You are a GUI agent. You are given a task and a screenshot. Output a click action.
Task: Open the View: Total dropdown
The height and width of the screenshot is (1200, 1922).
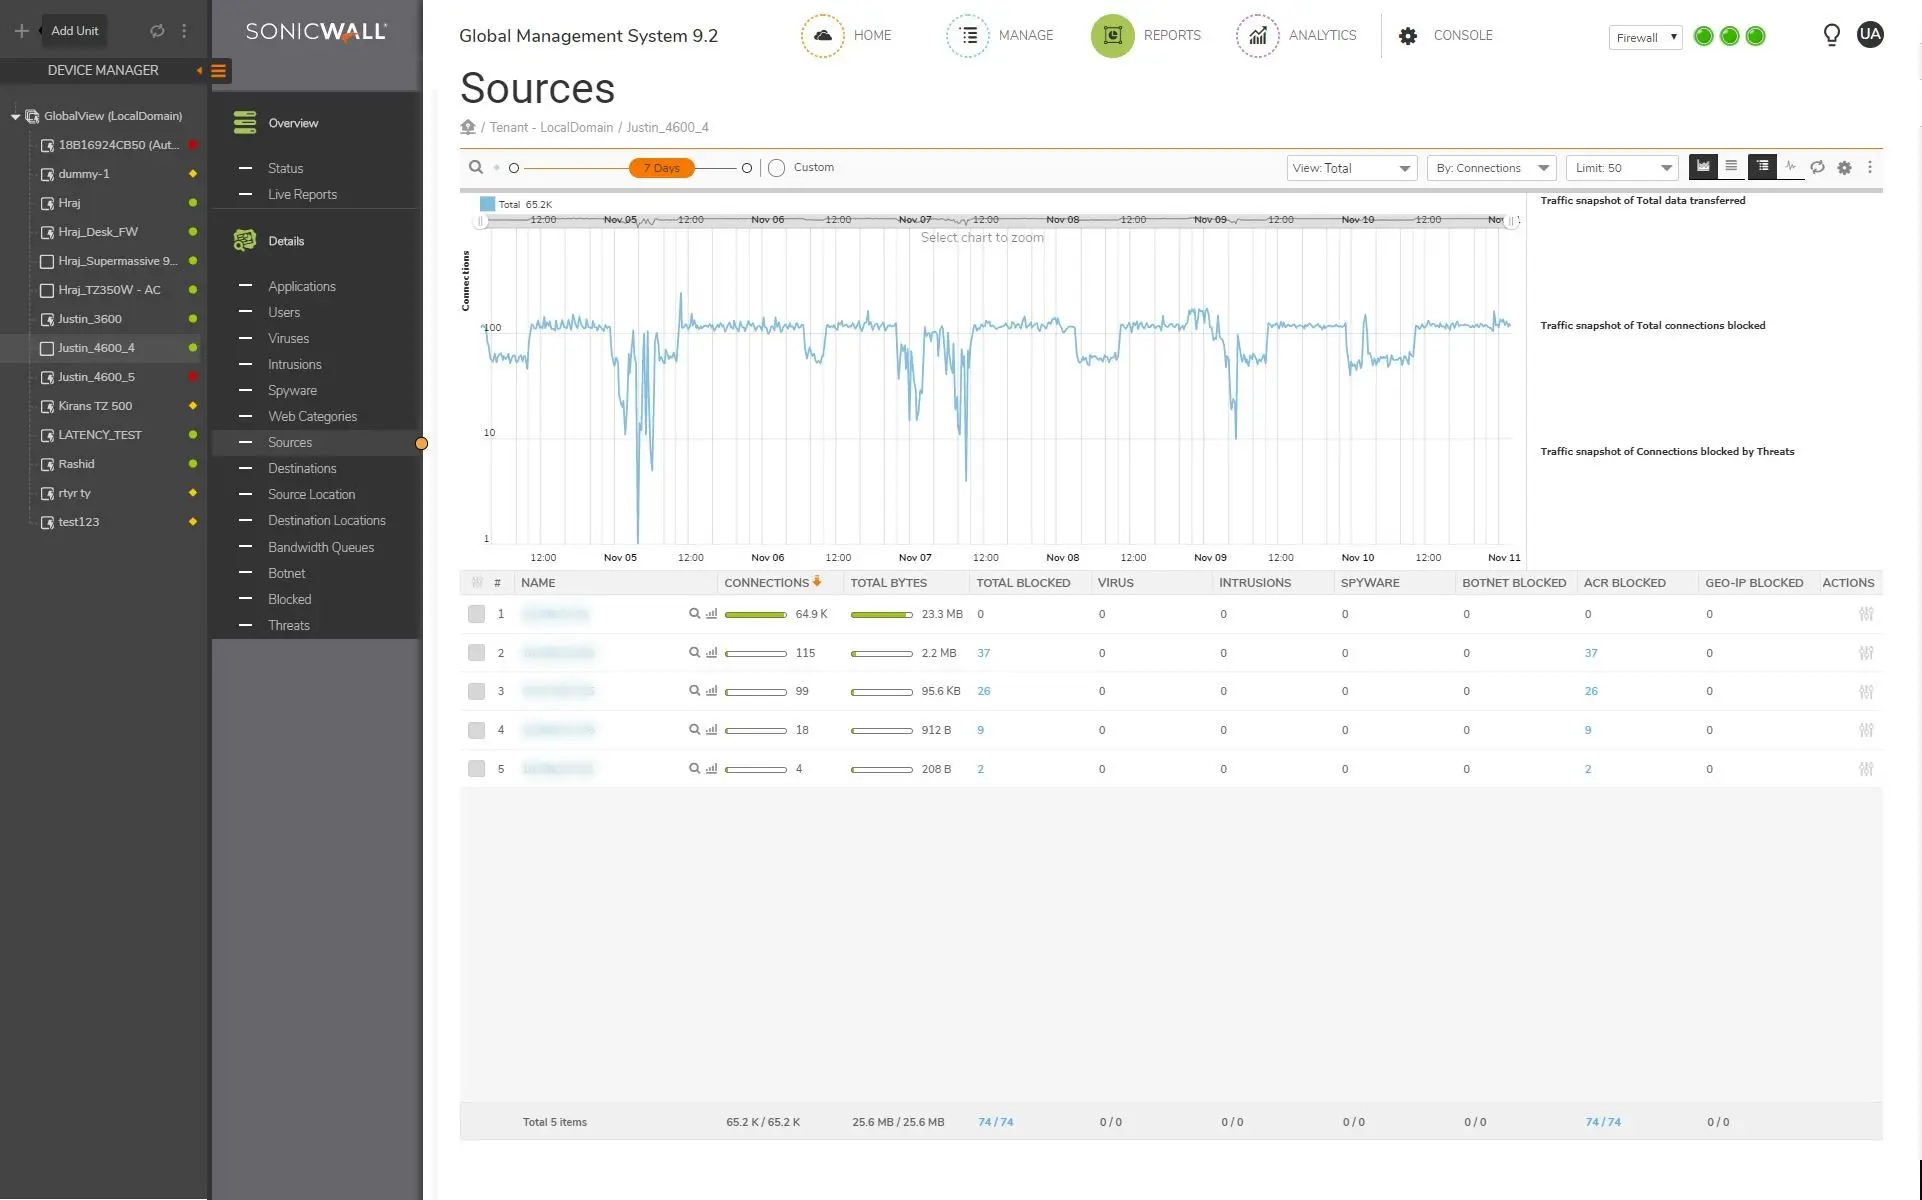1351,168
